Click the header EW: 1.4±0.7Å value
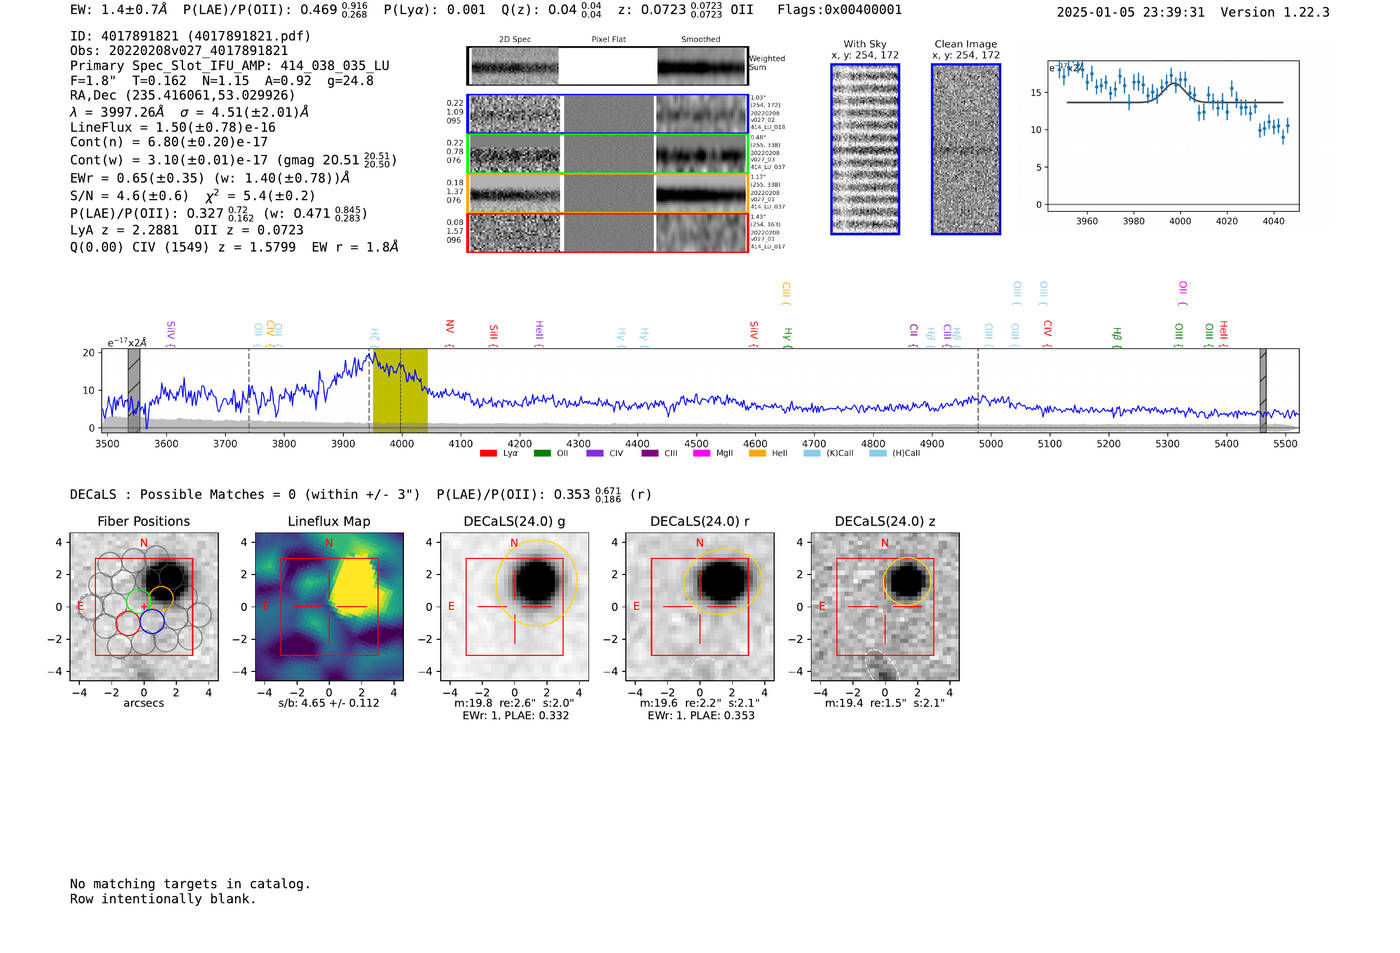Image resolution: width=1400 pixels, height=953 pixels. tap(119, 10)
